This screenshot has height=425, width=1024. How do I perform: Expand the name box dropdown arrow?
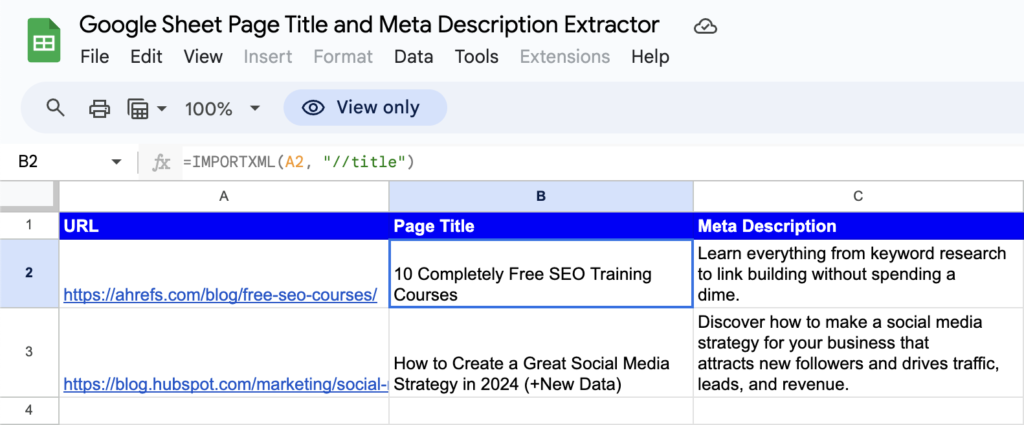coord(117,162)
